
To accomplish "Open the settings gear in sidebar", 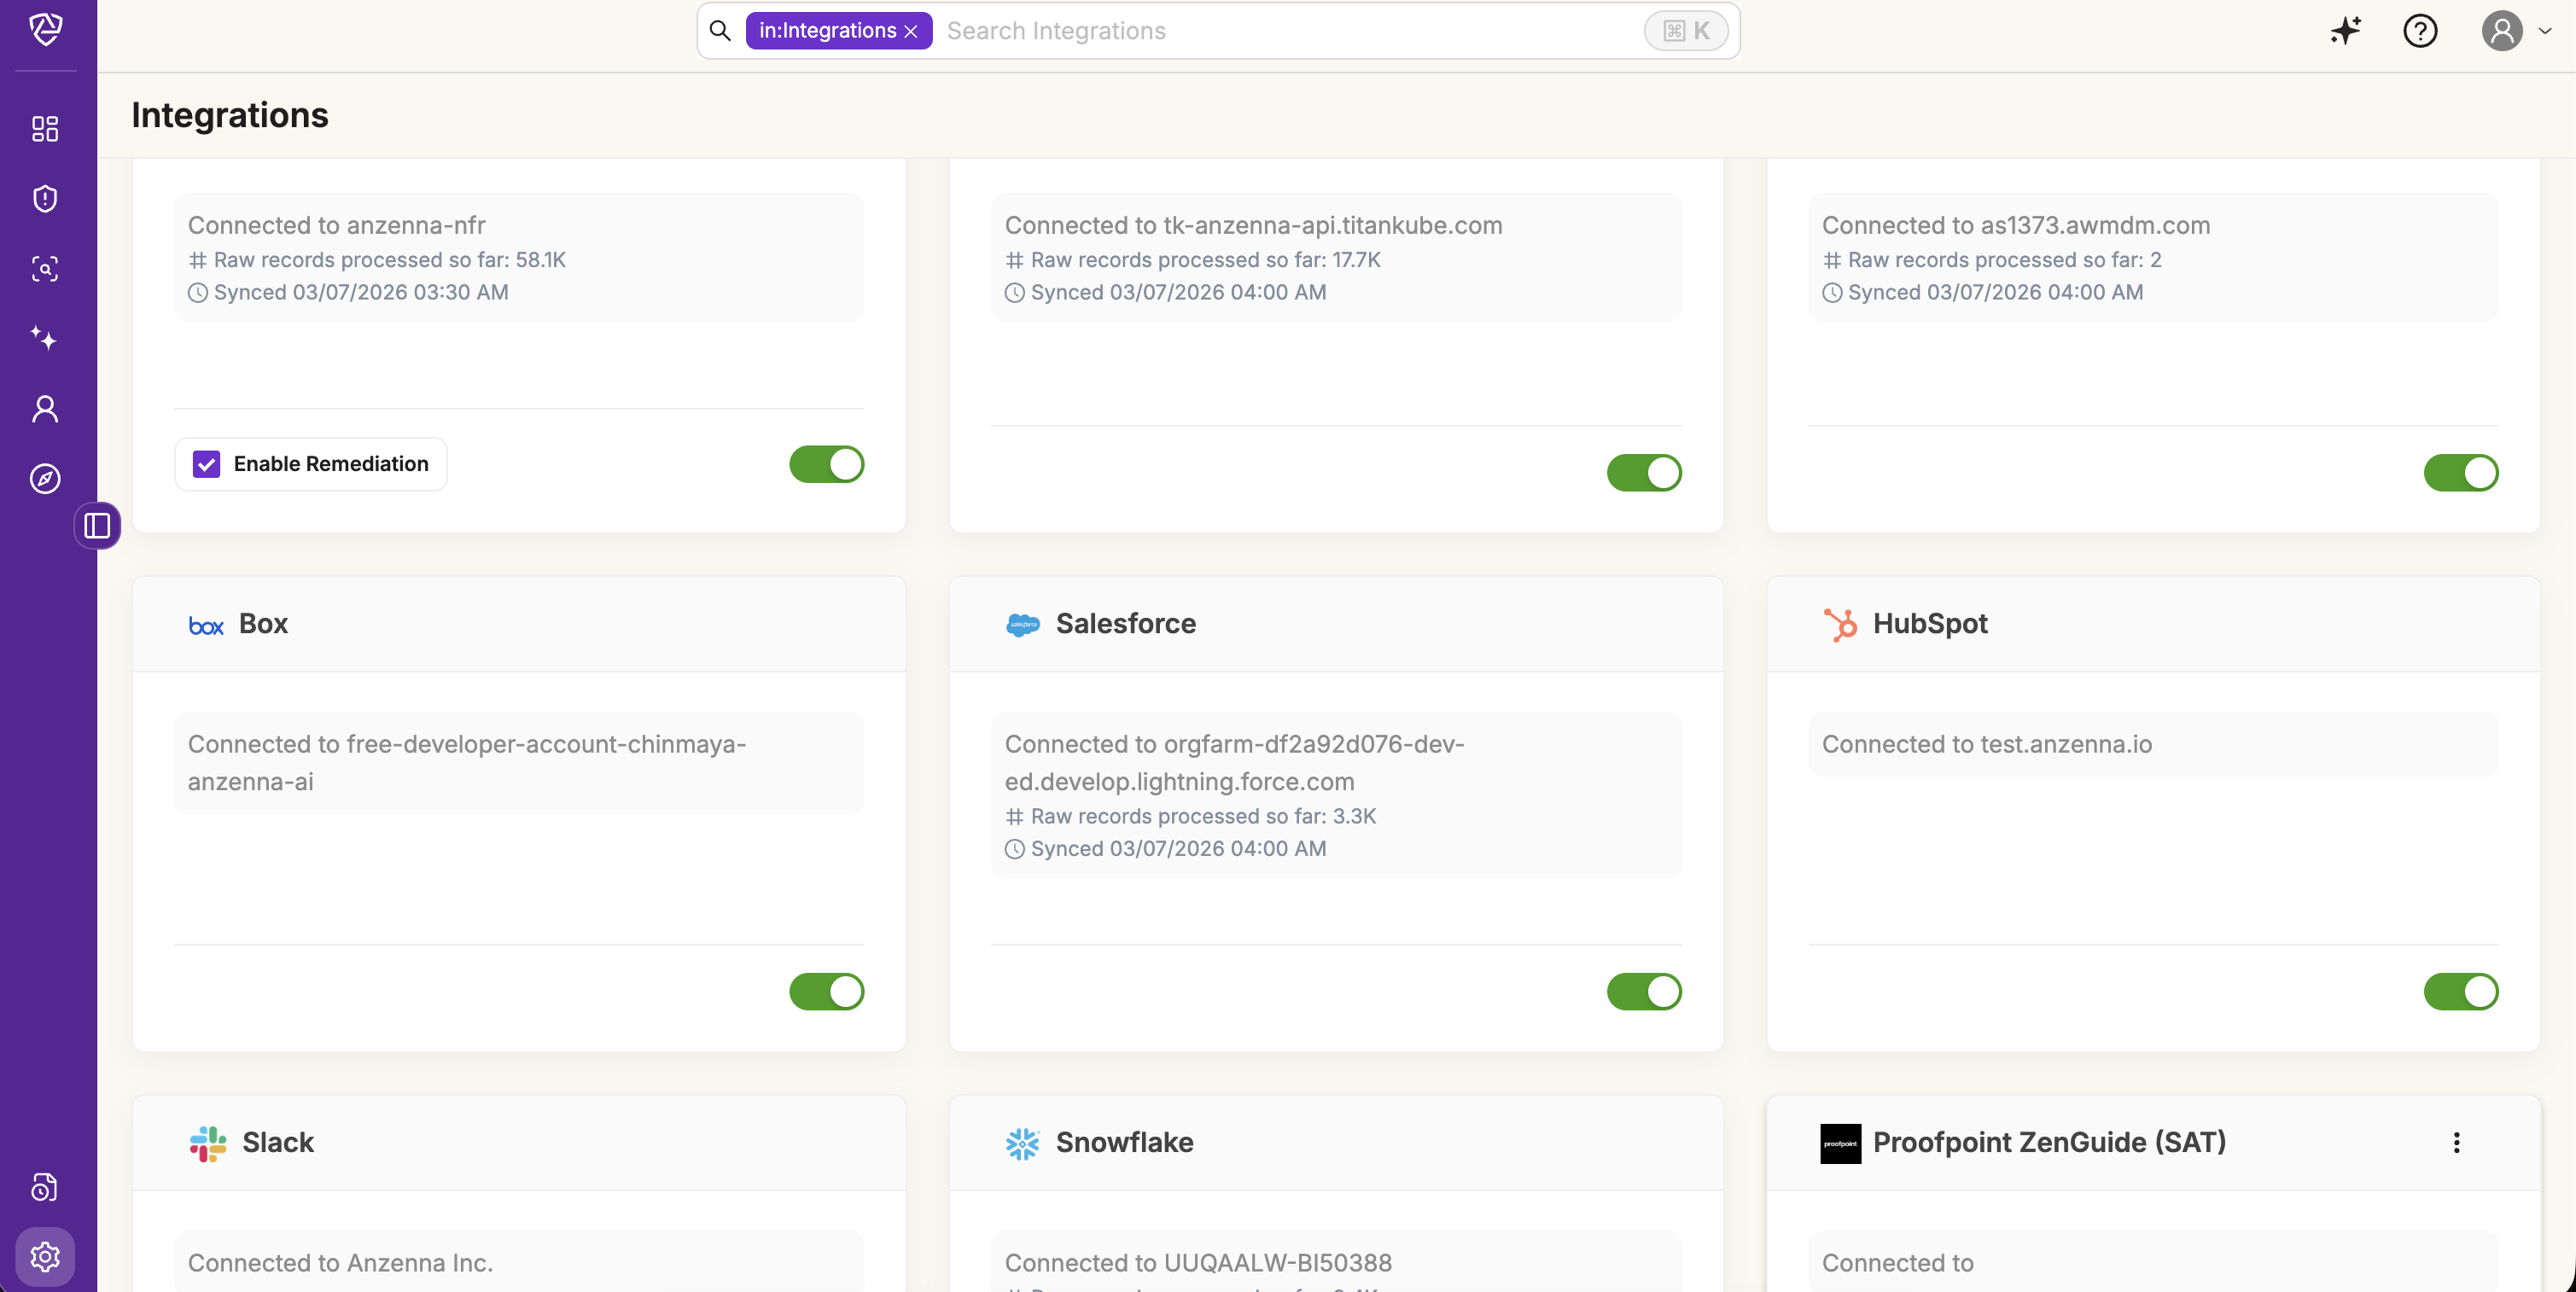I will click(x=45, y=1256).
